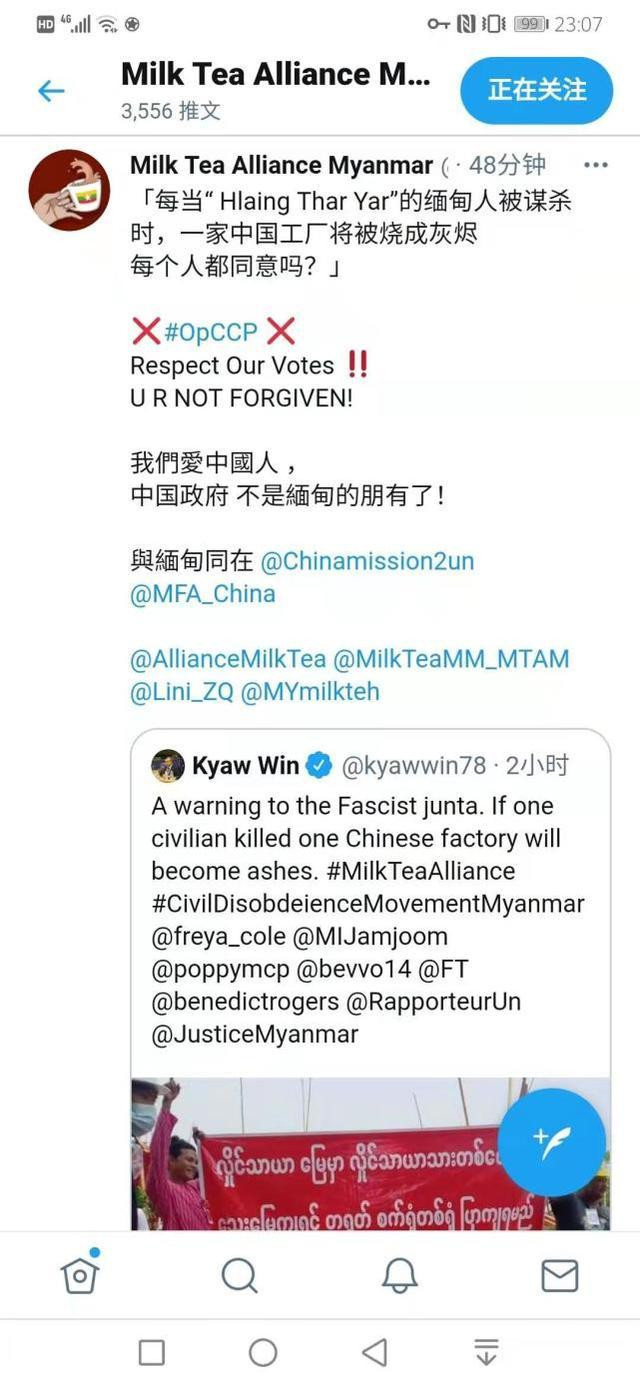Open Kyaw Win's small profile avatar
This screenshot has width=640, height=1387.
click(x=167, y=766)
